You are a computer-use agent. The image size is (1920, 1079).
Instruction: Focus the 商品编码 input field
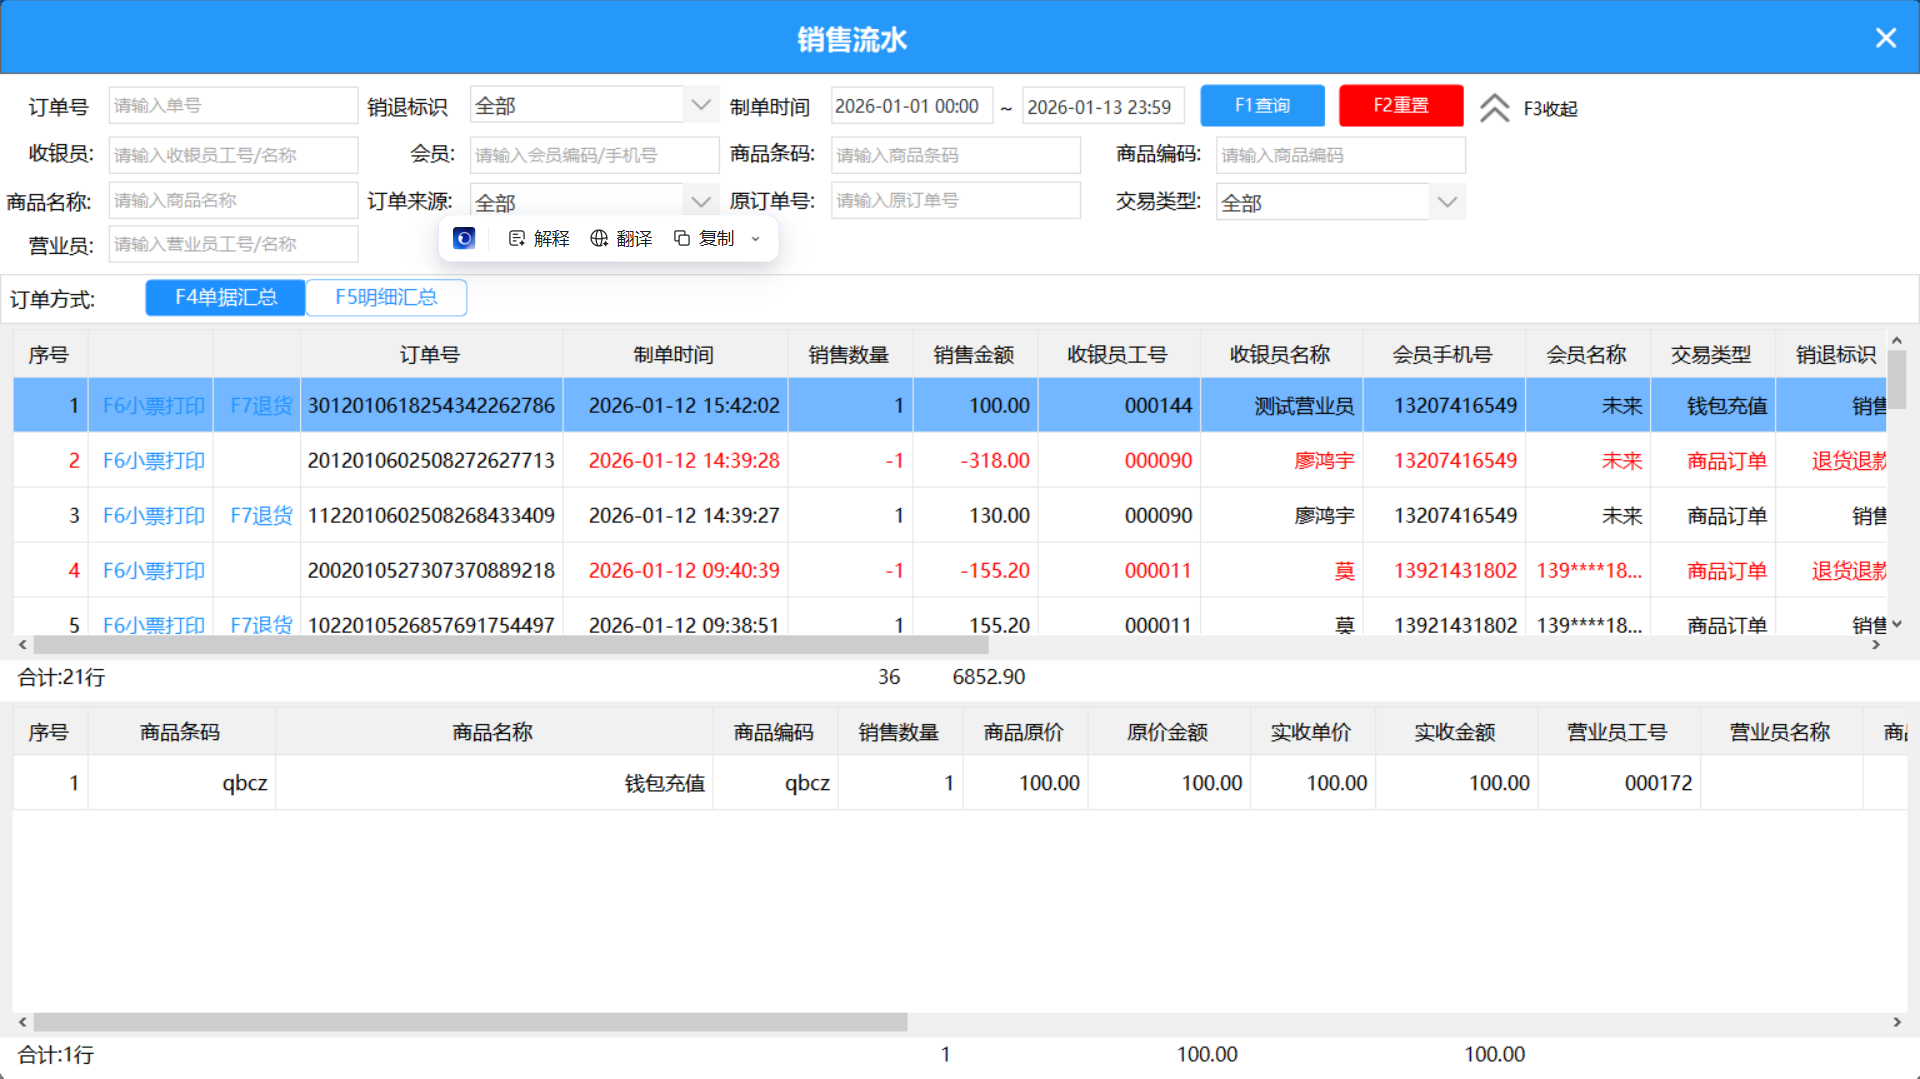(x=1340, y=155)
